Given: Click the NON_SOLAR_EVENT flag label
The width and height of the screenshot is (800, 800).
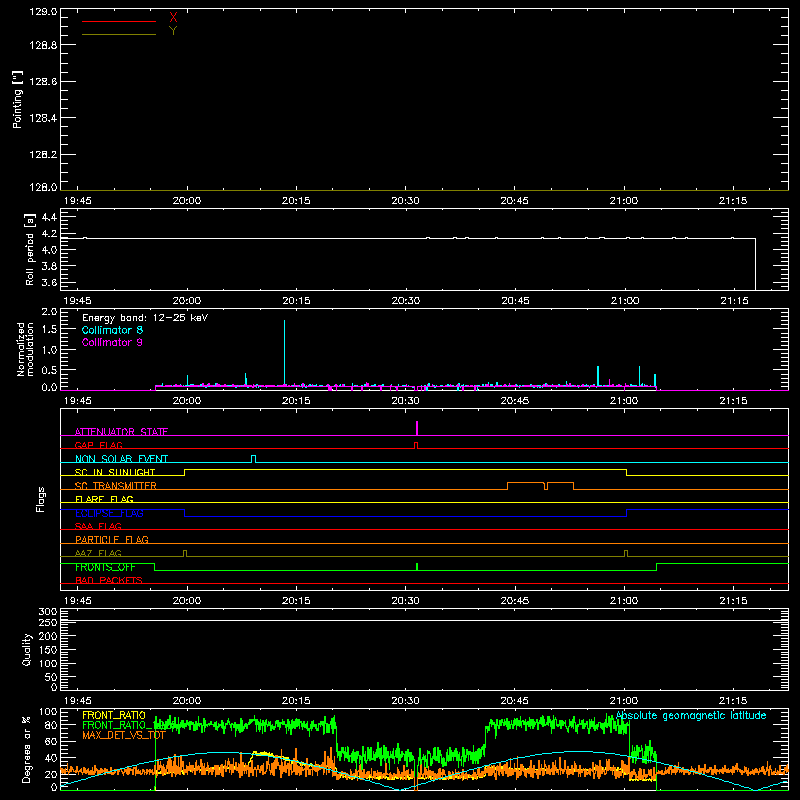Looking at the screenshot, I should pyautogui.click(x=121, y=459).
